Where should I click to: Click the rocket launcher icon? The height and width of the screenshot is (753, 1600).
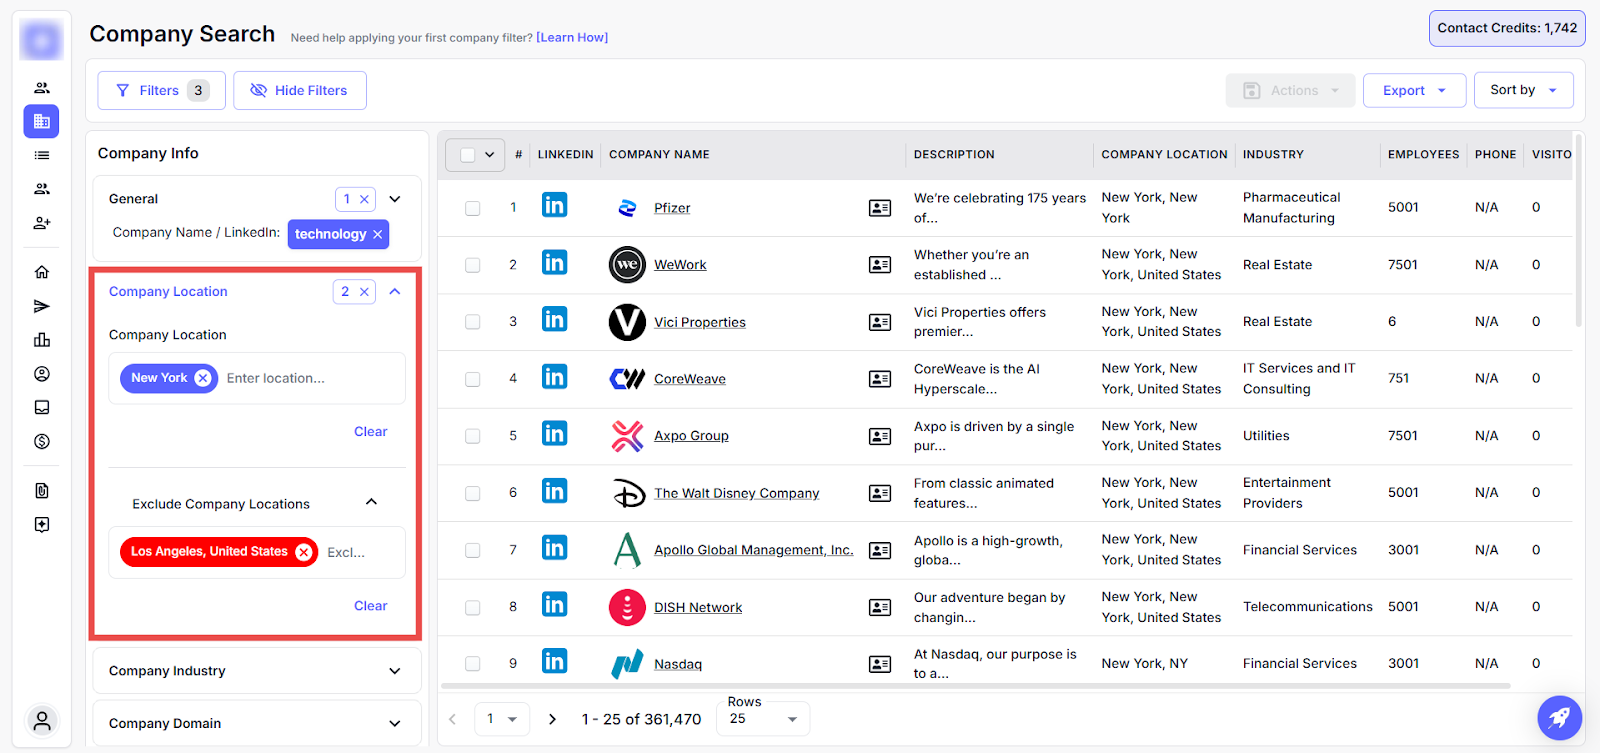click(1559, 716)
